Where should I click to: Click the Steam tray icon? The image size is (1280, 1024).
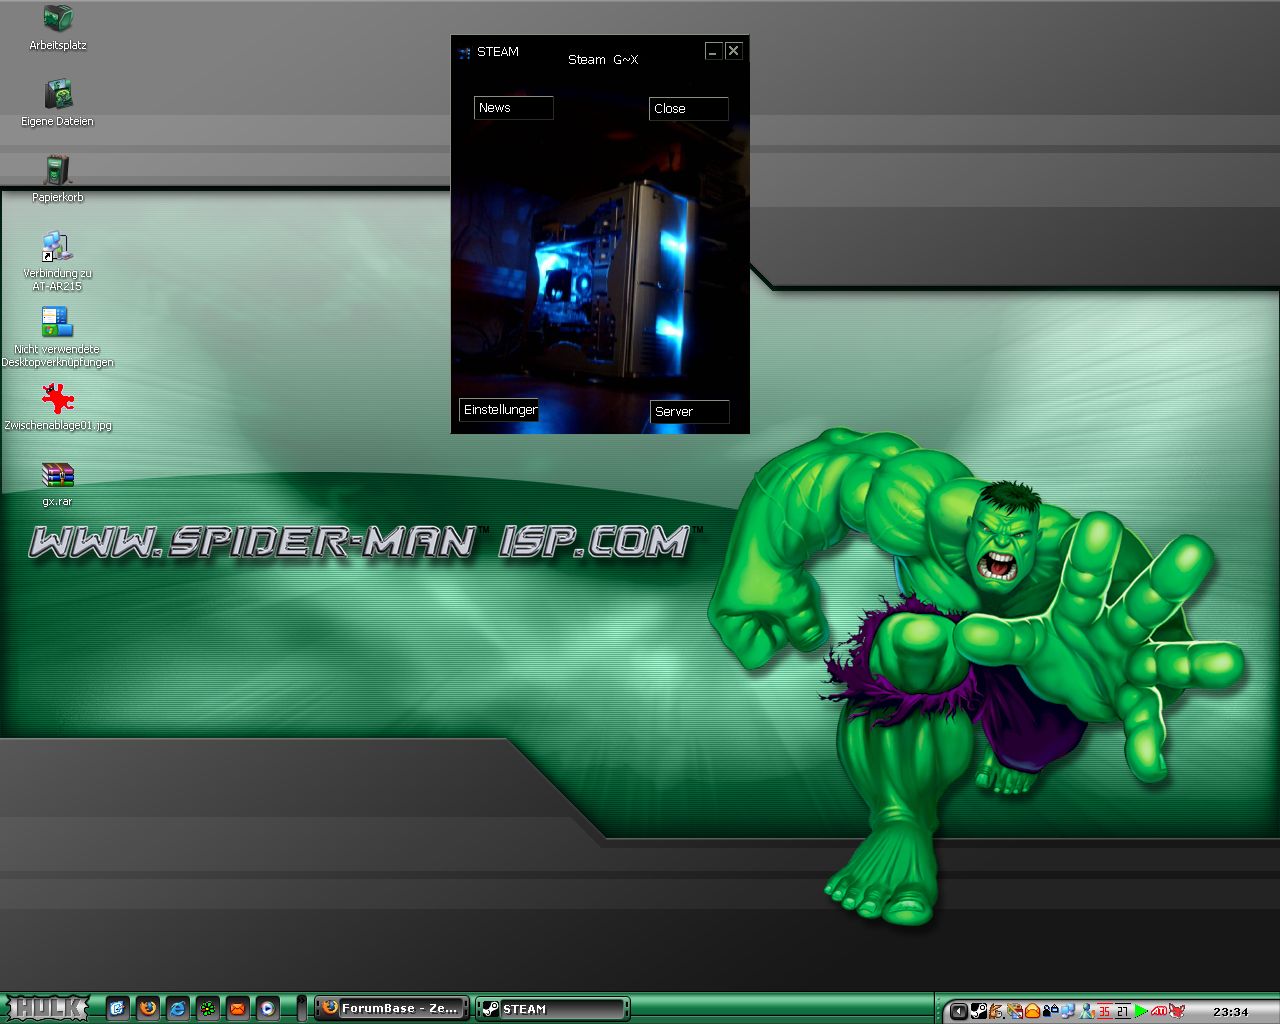click(979, 1011)
